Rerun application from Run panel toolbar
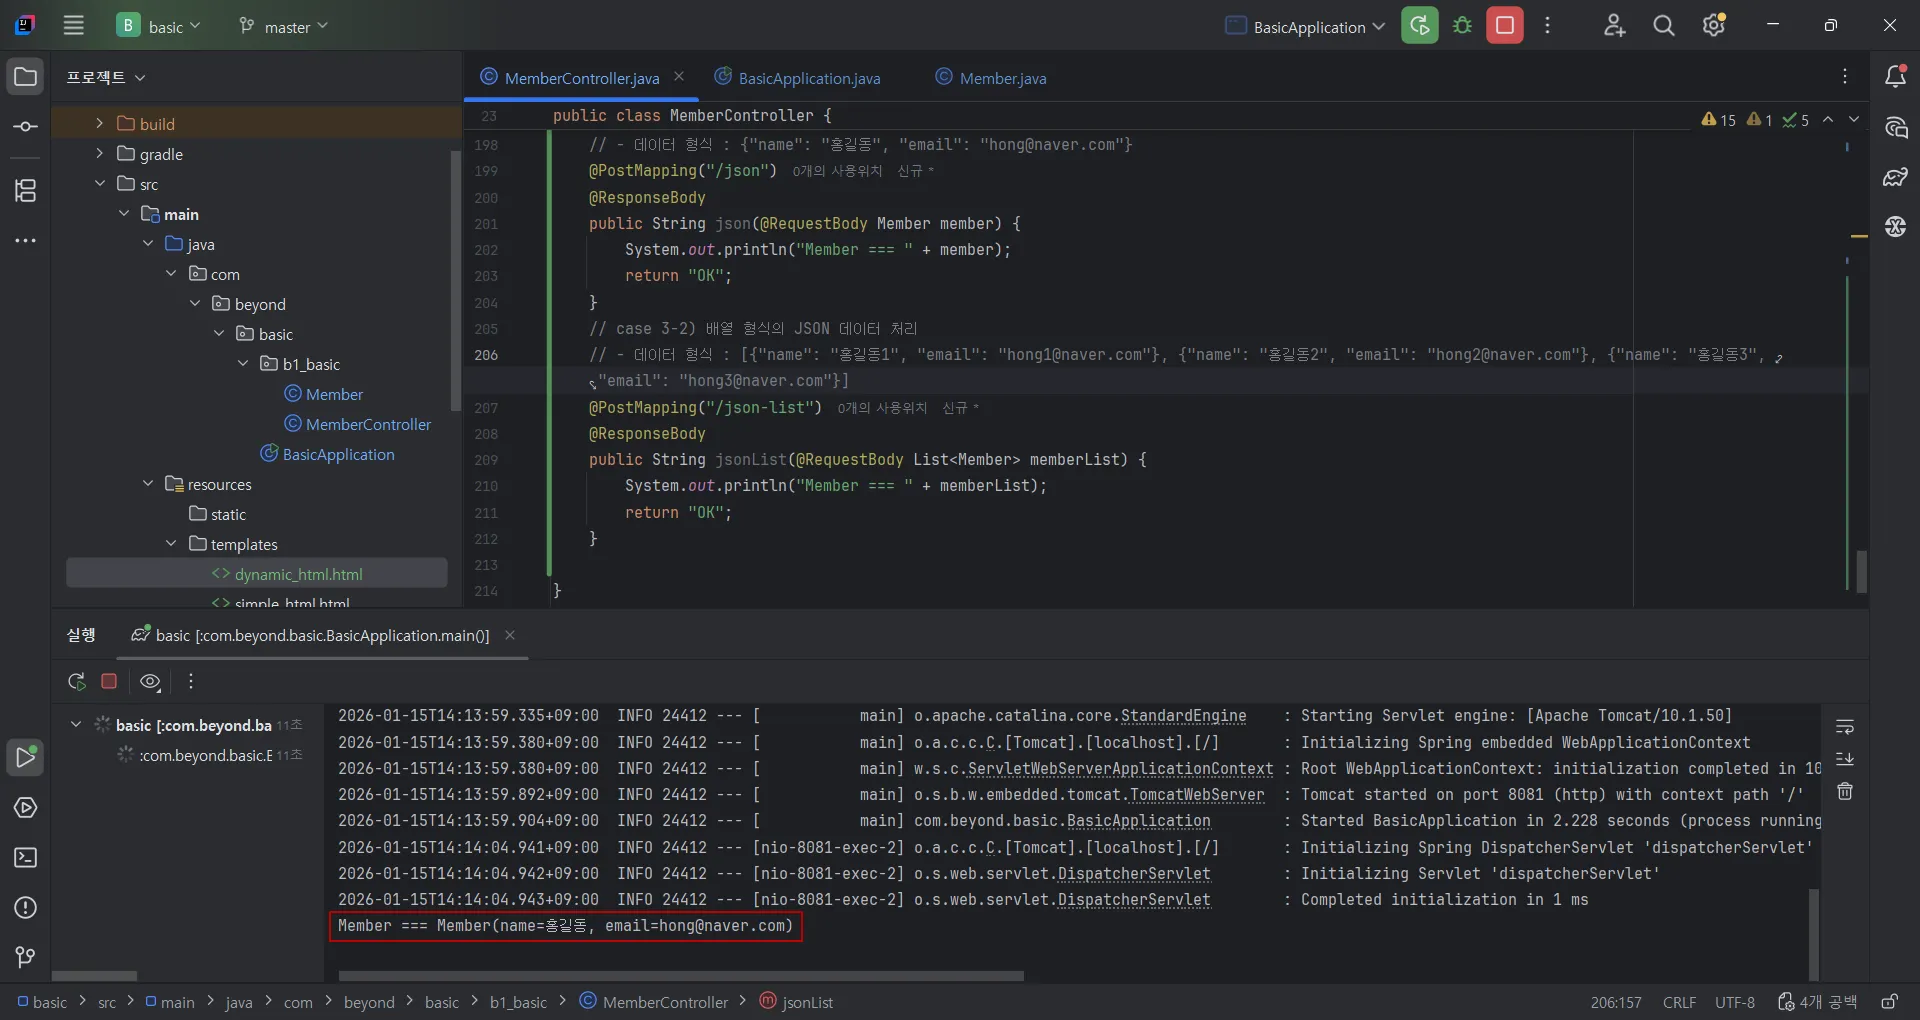Screen dimensions: 1920x1020 pos(76,681)
